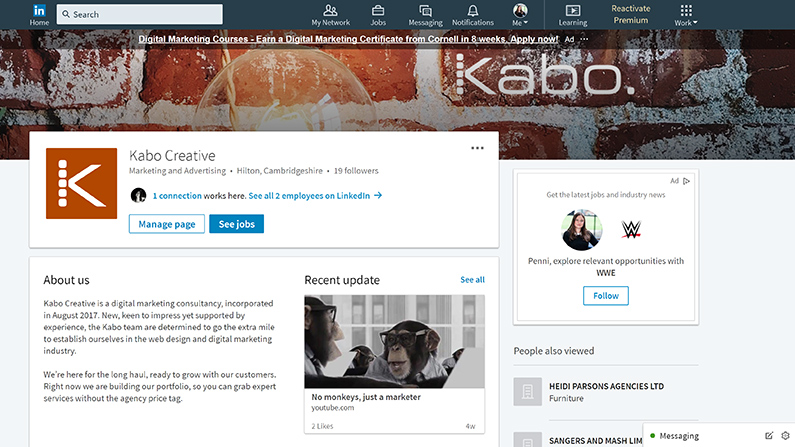Click the 19 followers text
The height and width of the screenshot is (447, 795).
click(x=356, y=171)
